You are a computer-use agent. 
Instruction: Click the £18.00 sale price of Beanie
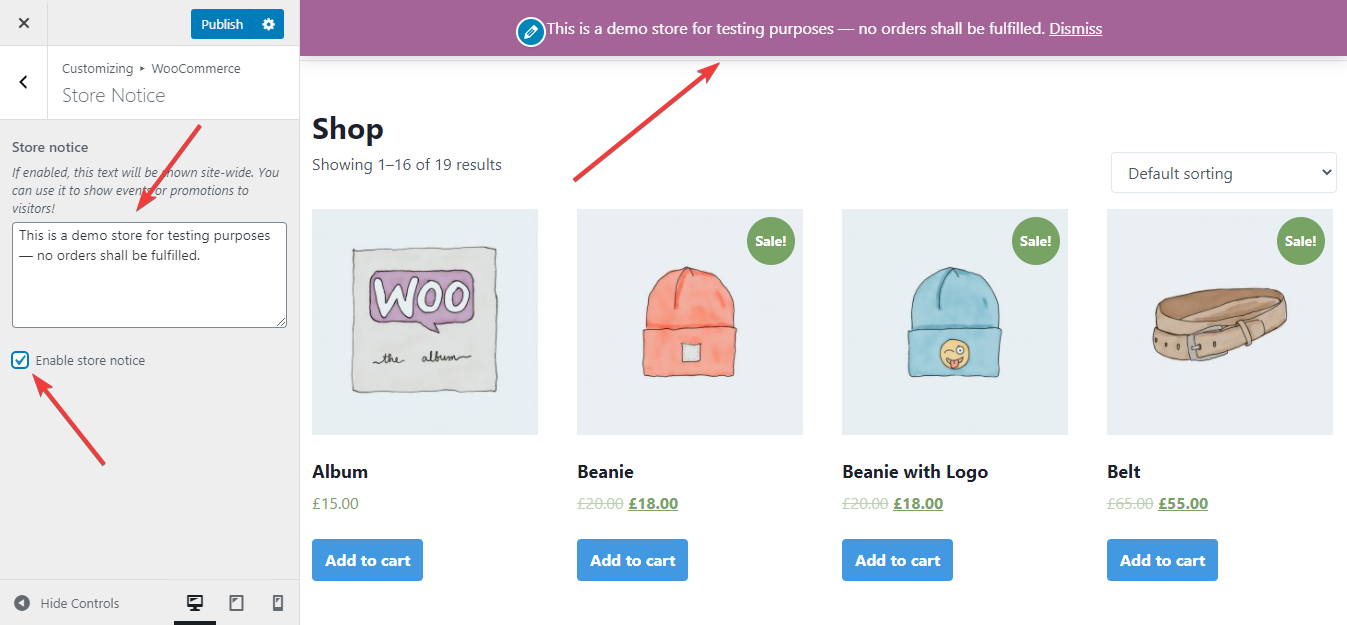653,503
